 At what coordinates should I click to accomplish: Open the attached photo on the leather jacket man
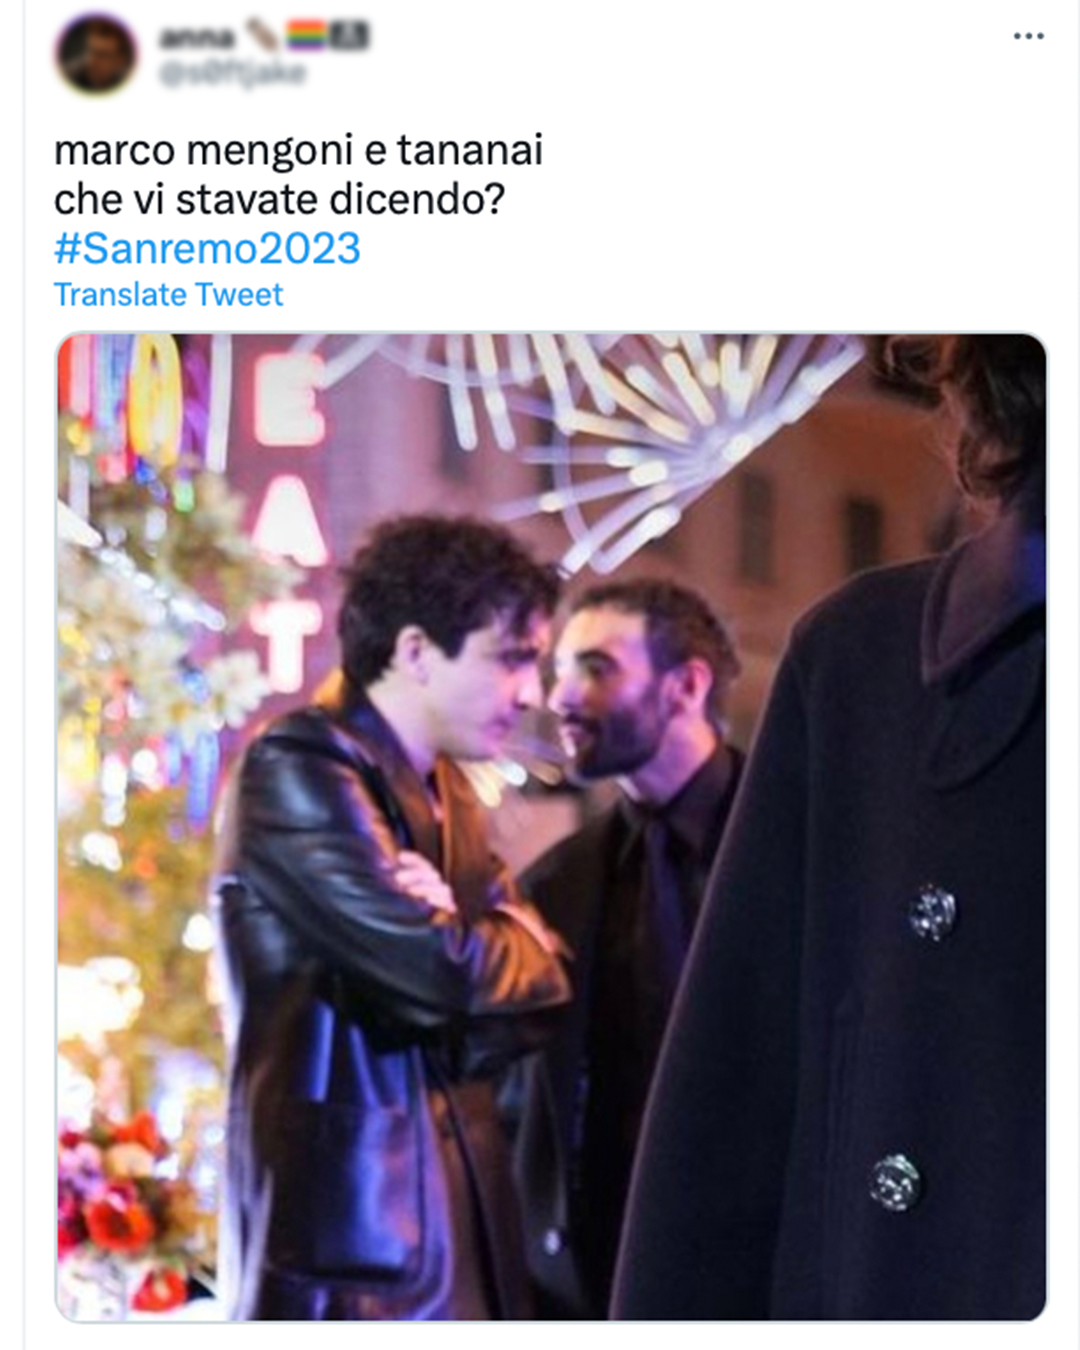coord(390,900)
